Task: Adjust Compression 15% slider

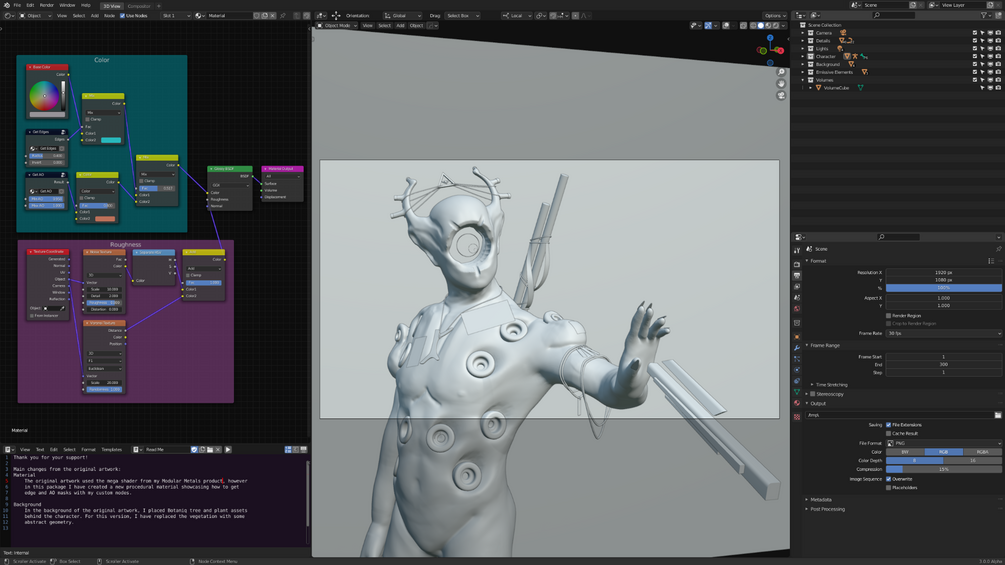Action: click(x=943, y=470)
